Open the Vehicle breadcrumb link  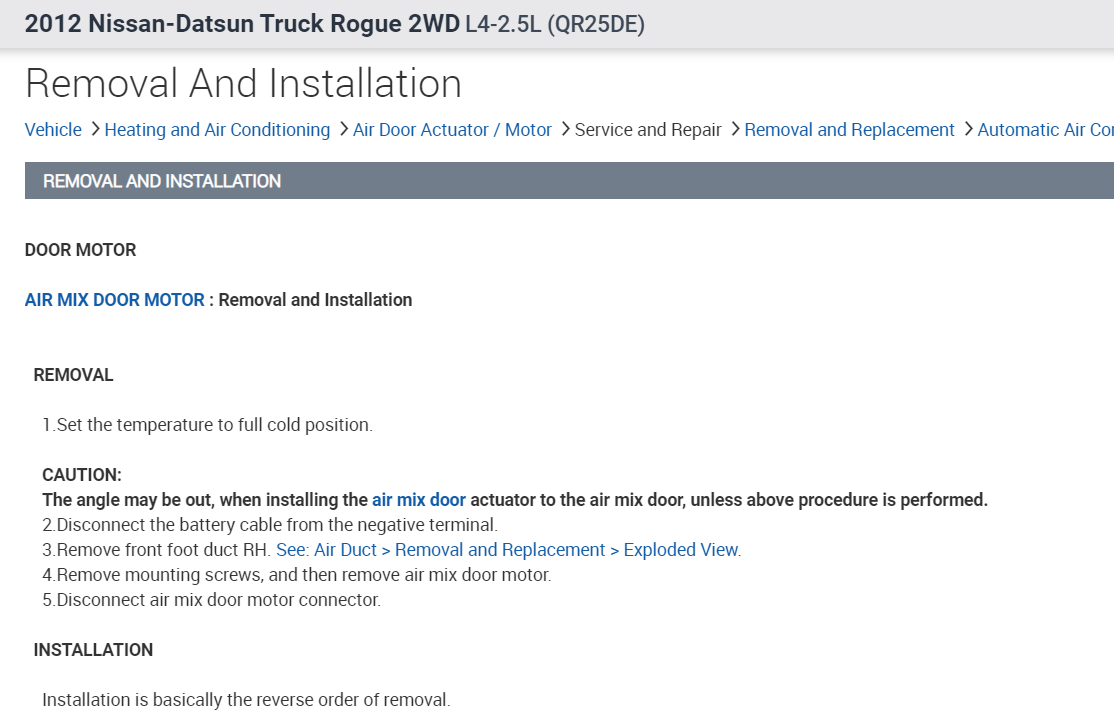click(x=53, y=130)
